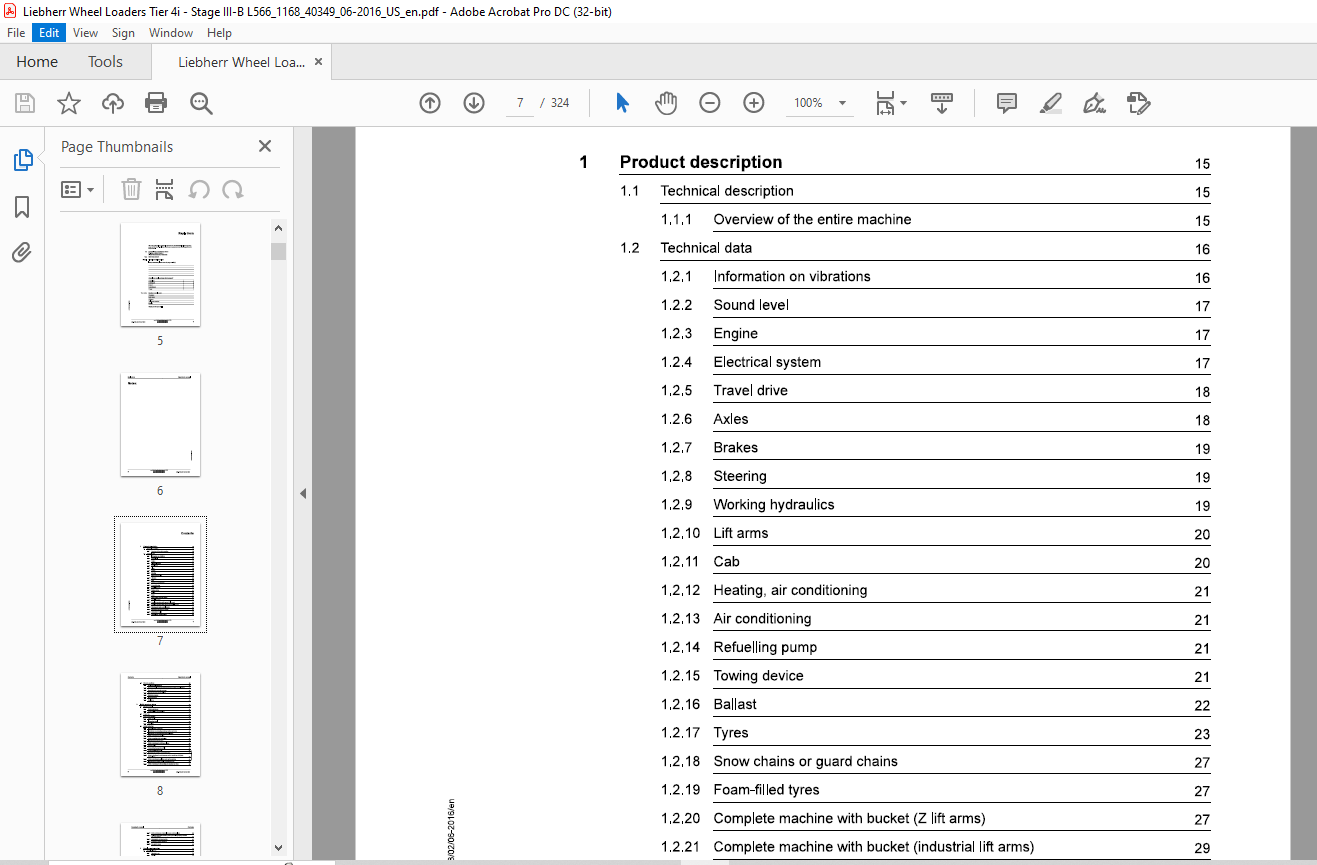This screenshot has height=865, width=1317.
Task: Open the Sign menu
Action: (123, 33)
